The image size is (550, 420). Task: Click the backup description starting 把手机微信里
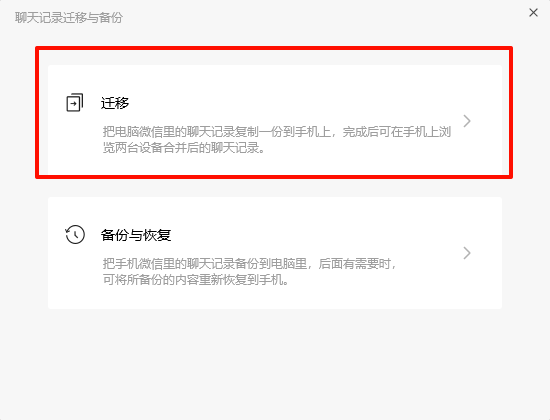point(249,272)
